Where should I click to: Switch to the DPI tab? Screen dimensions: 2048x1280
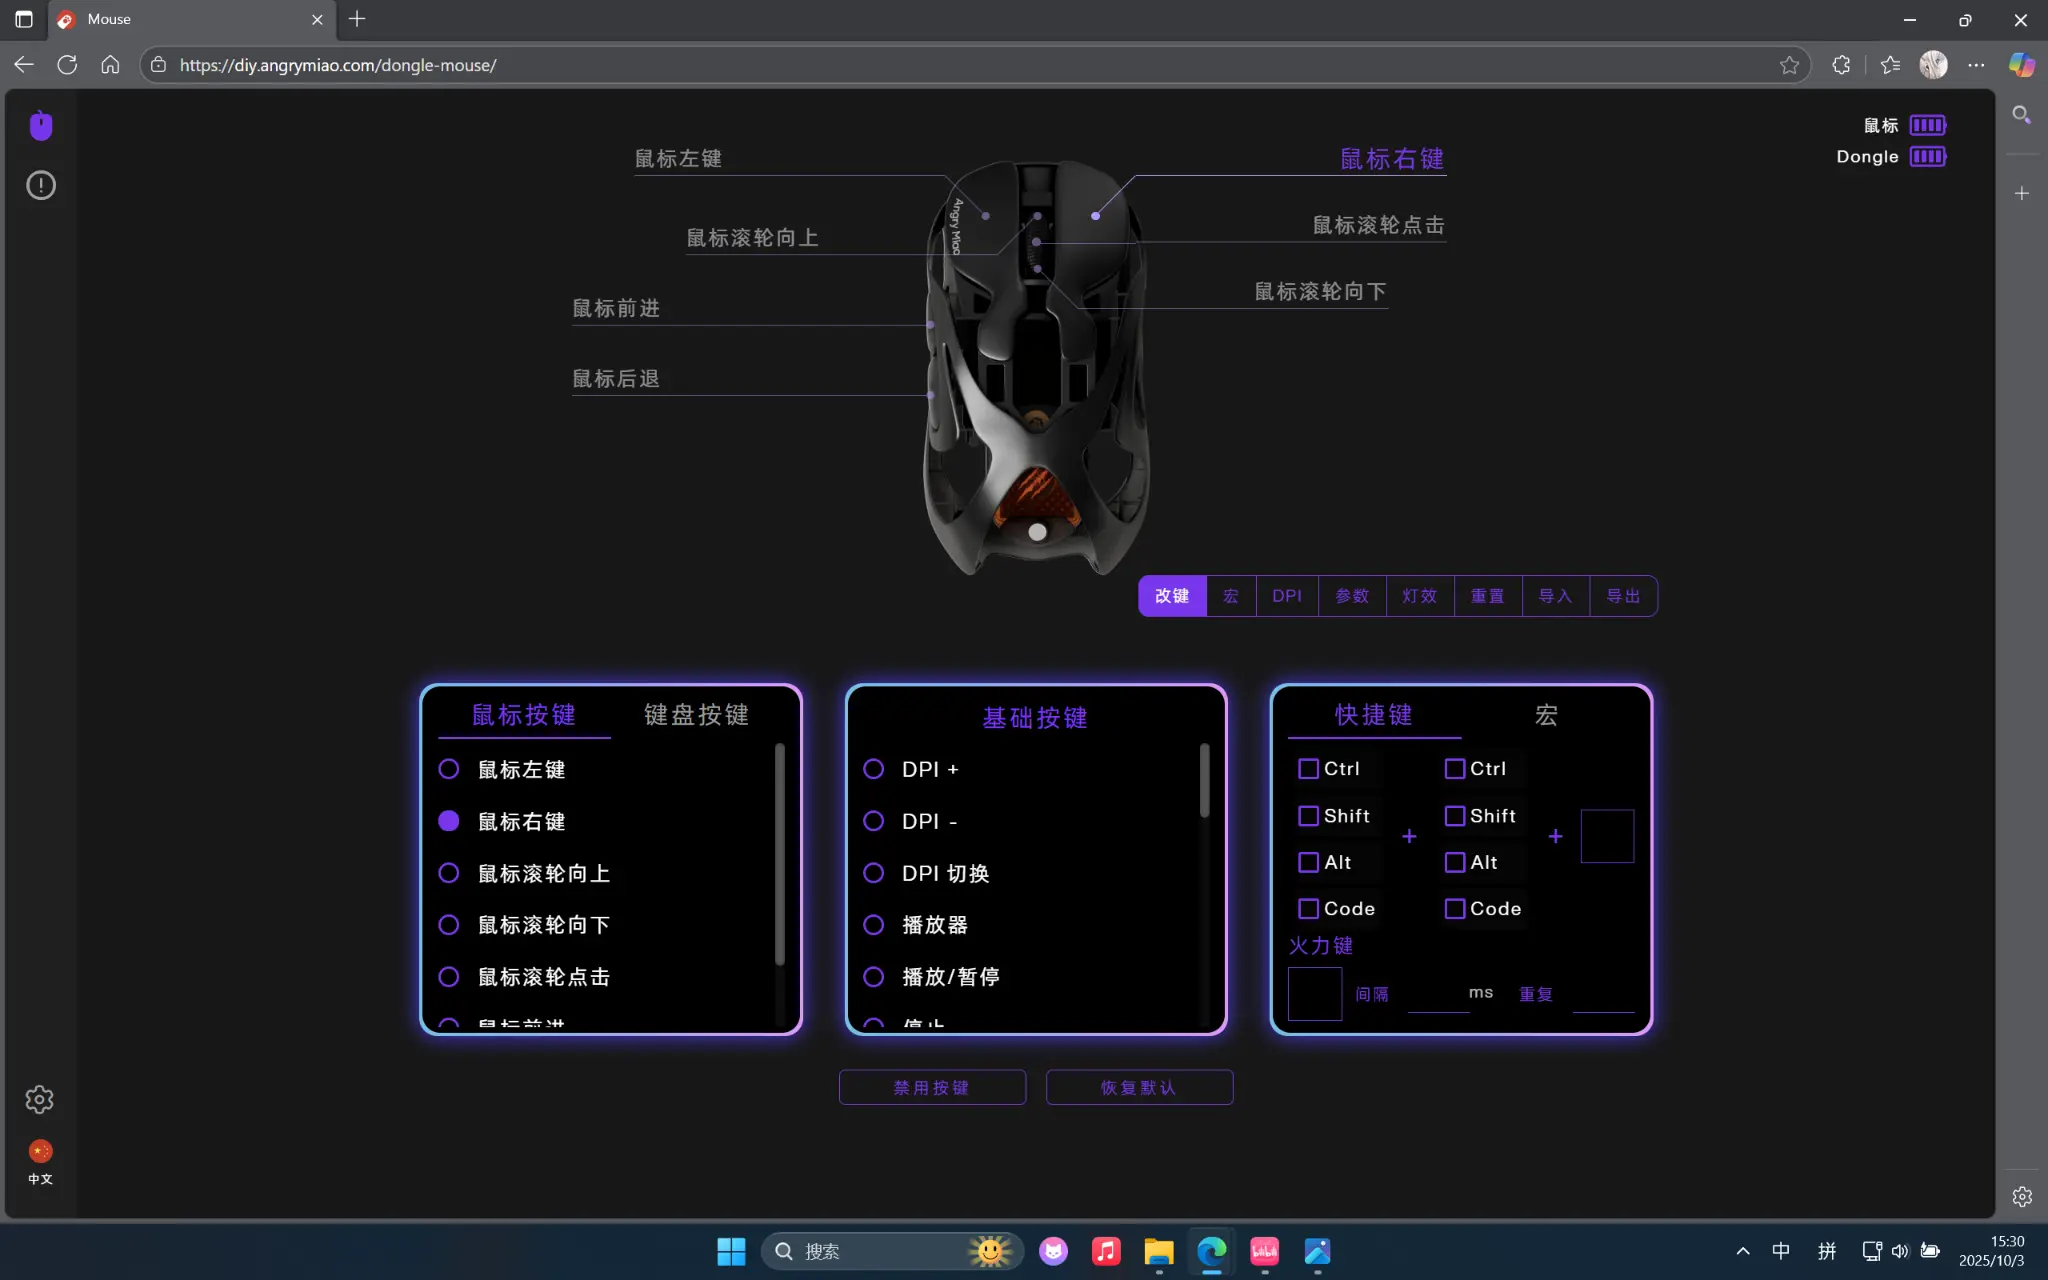pos(1286,596)
